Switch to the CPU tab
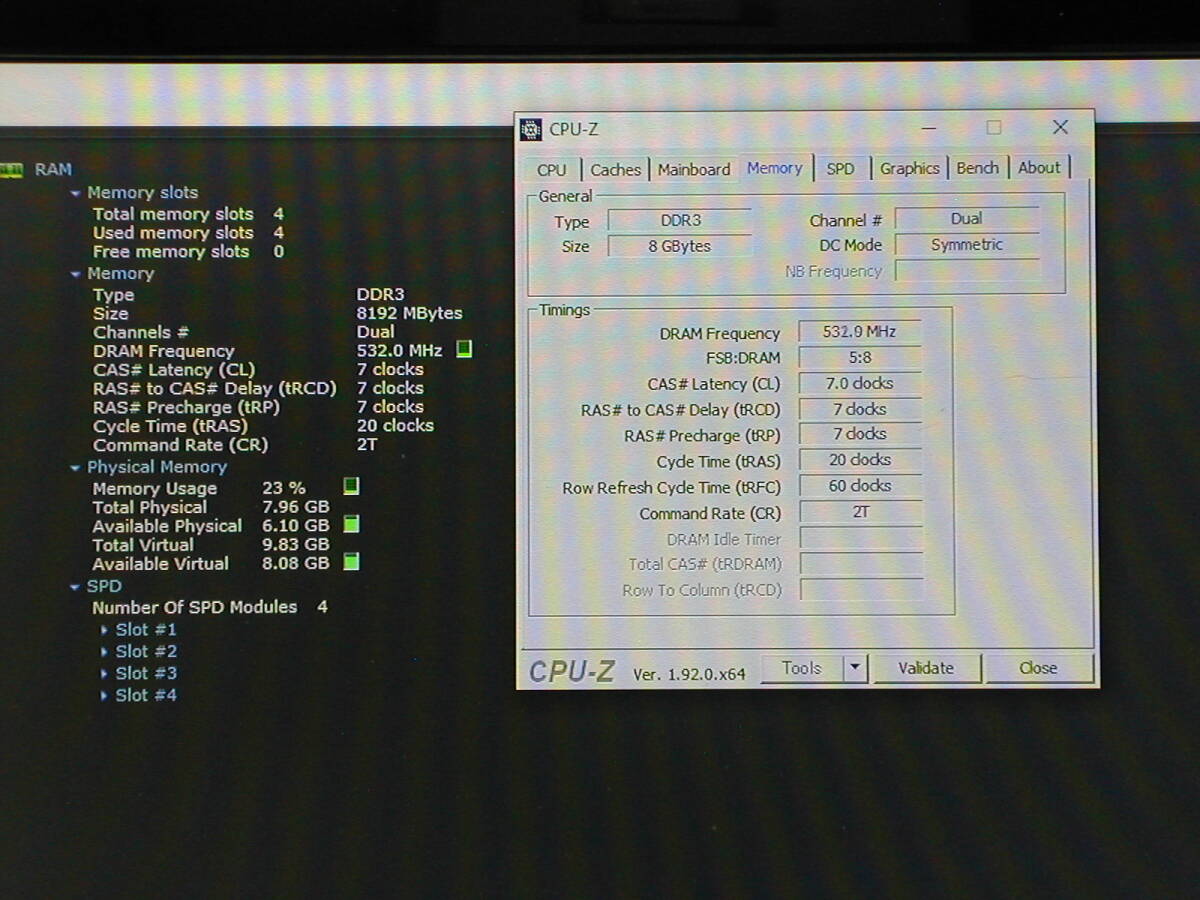 click(552, 169)
